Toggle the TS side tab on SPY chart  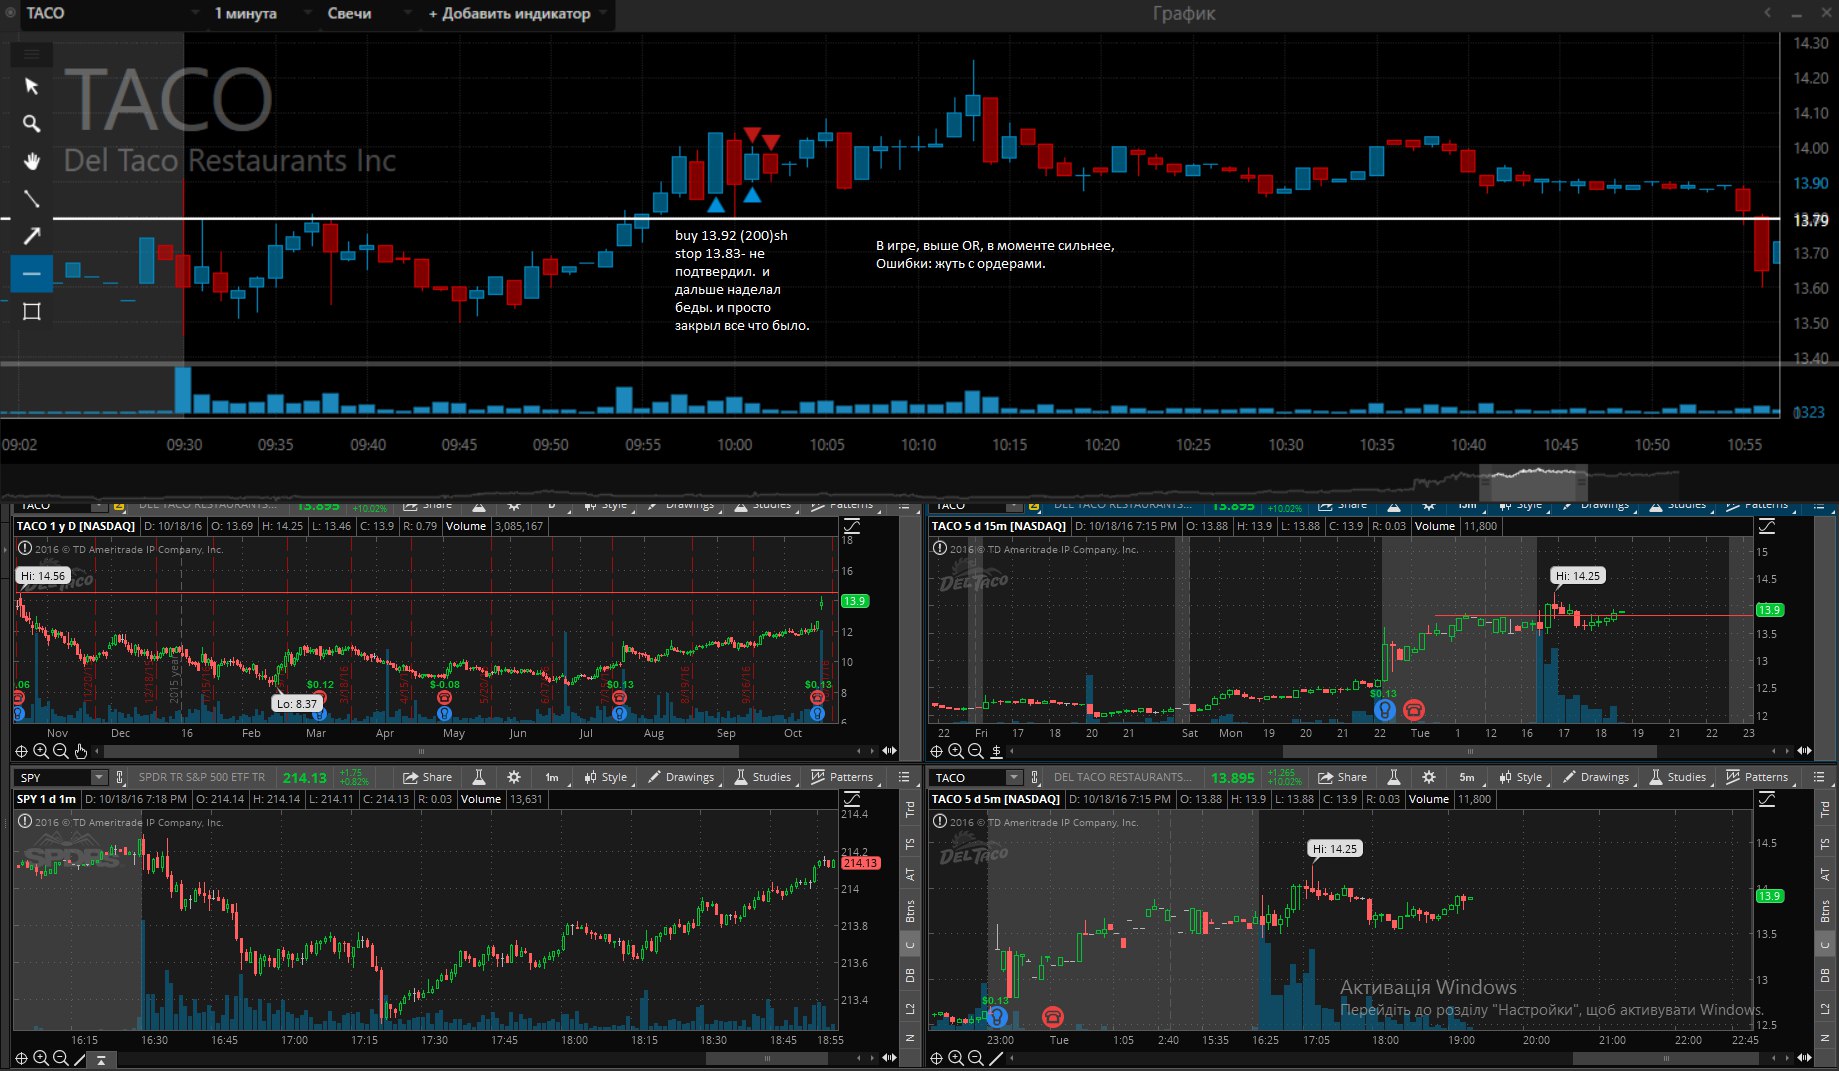tap(910, 843)
